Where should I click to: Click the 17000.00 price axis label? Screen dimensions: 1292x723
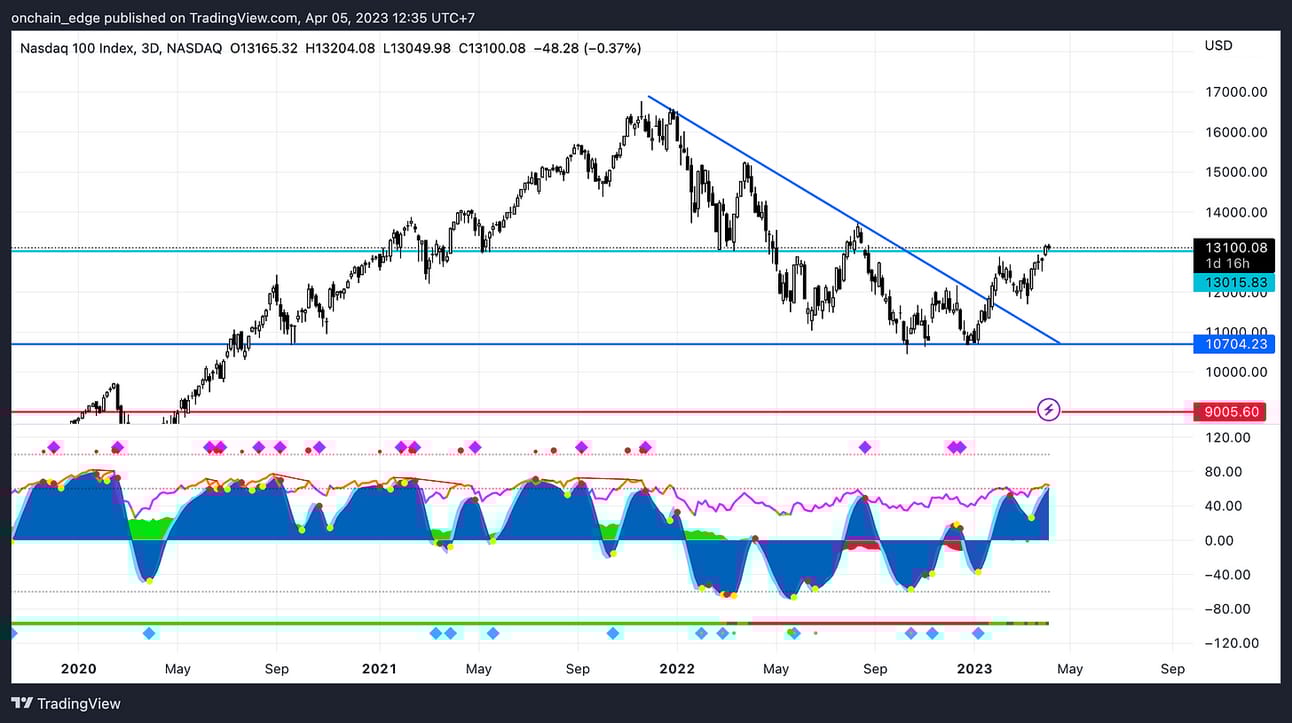pos(1237,92)
